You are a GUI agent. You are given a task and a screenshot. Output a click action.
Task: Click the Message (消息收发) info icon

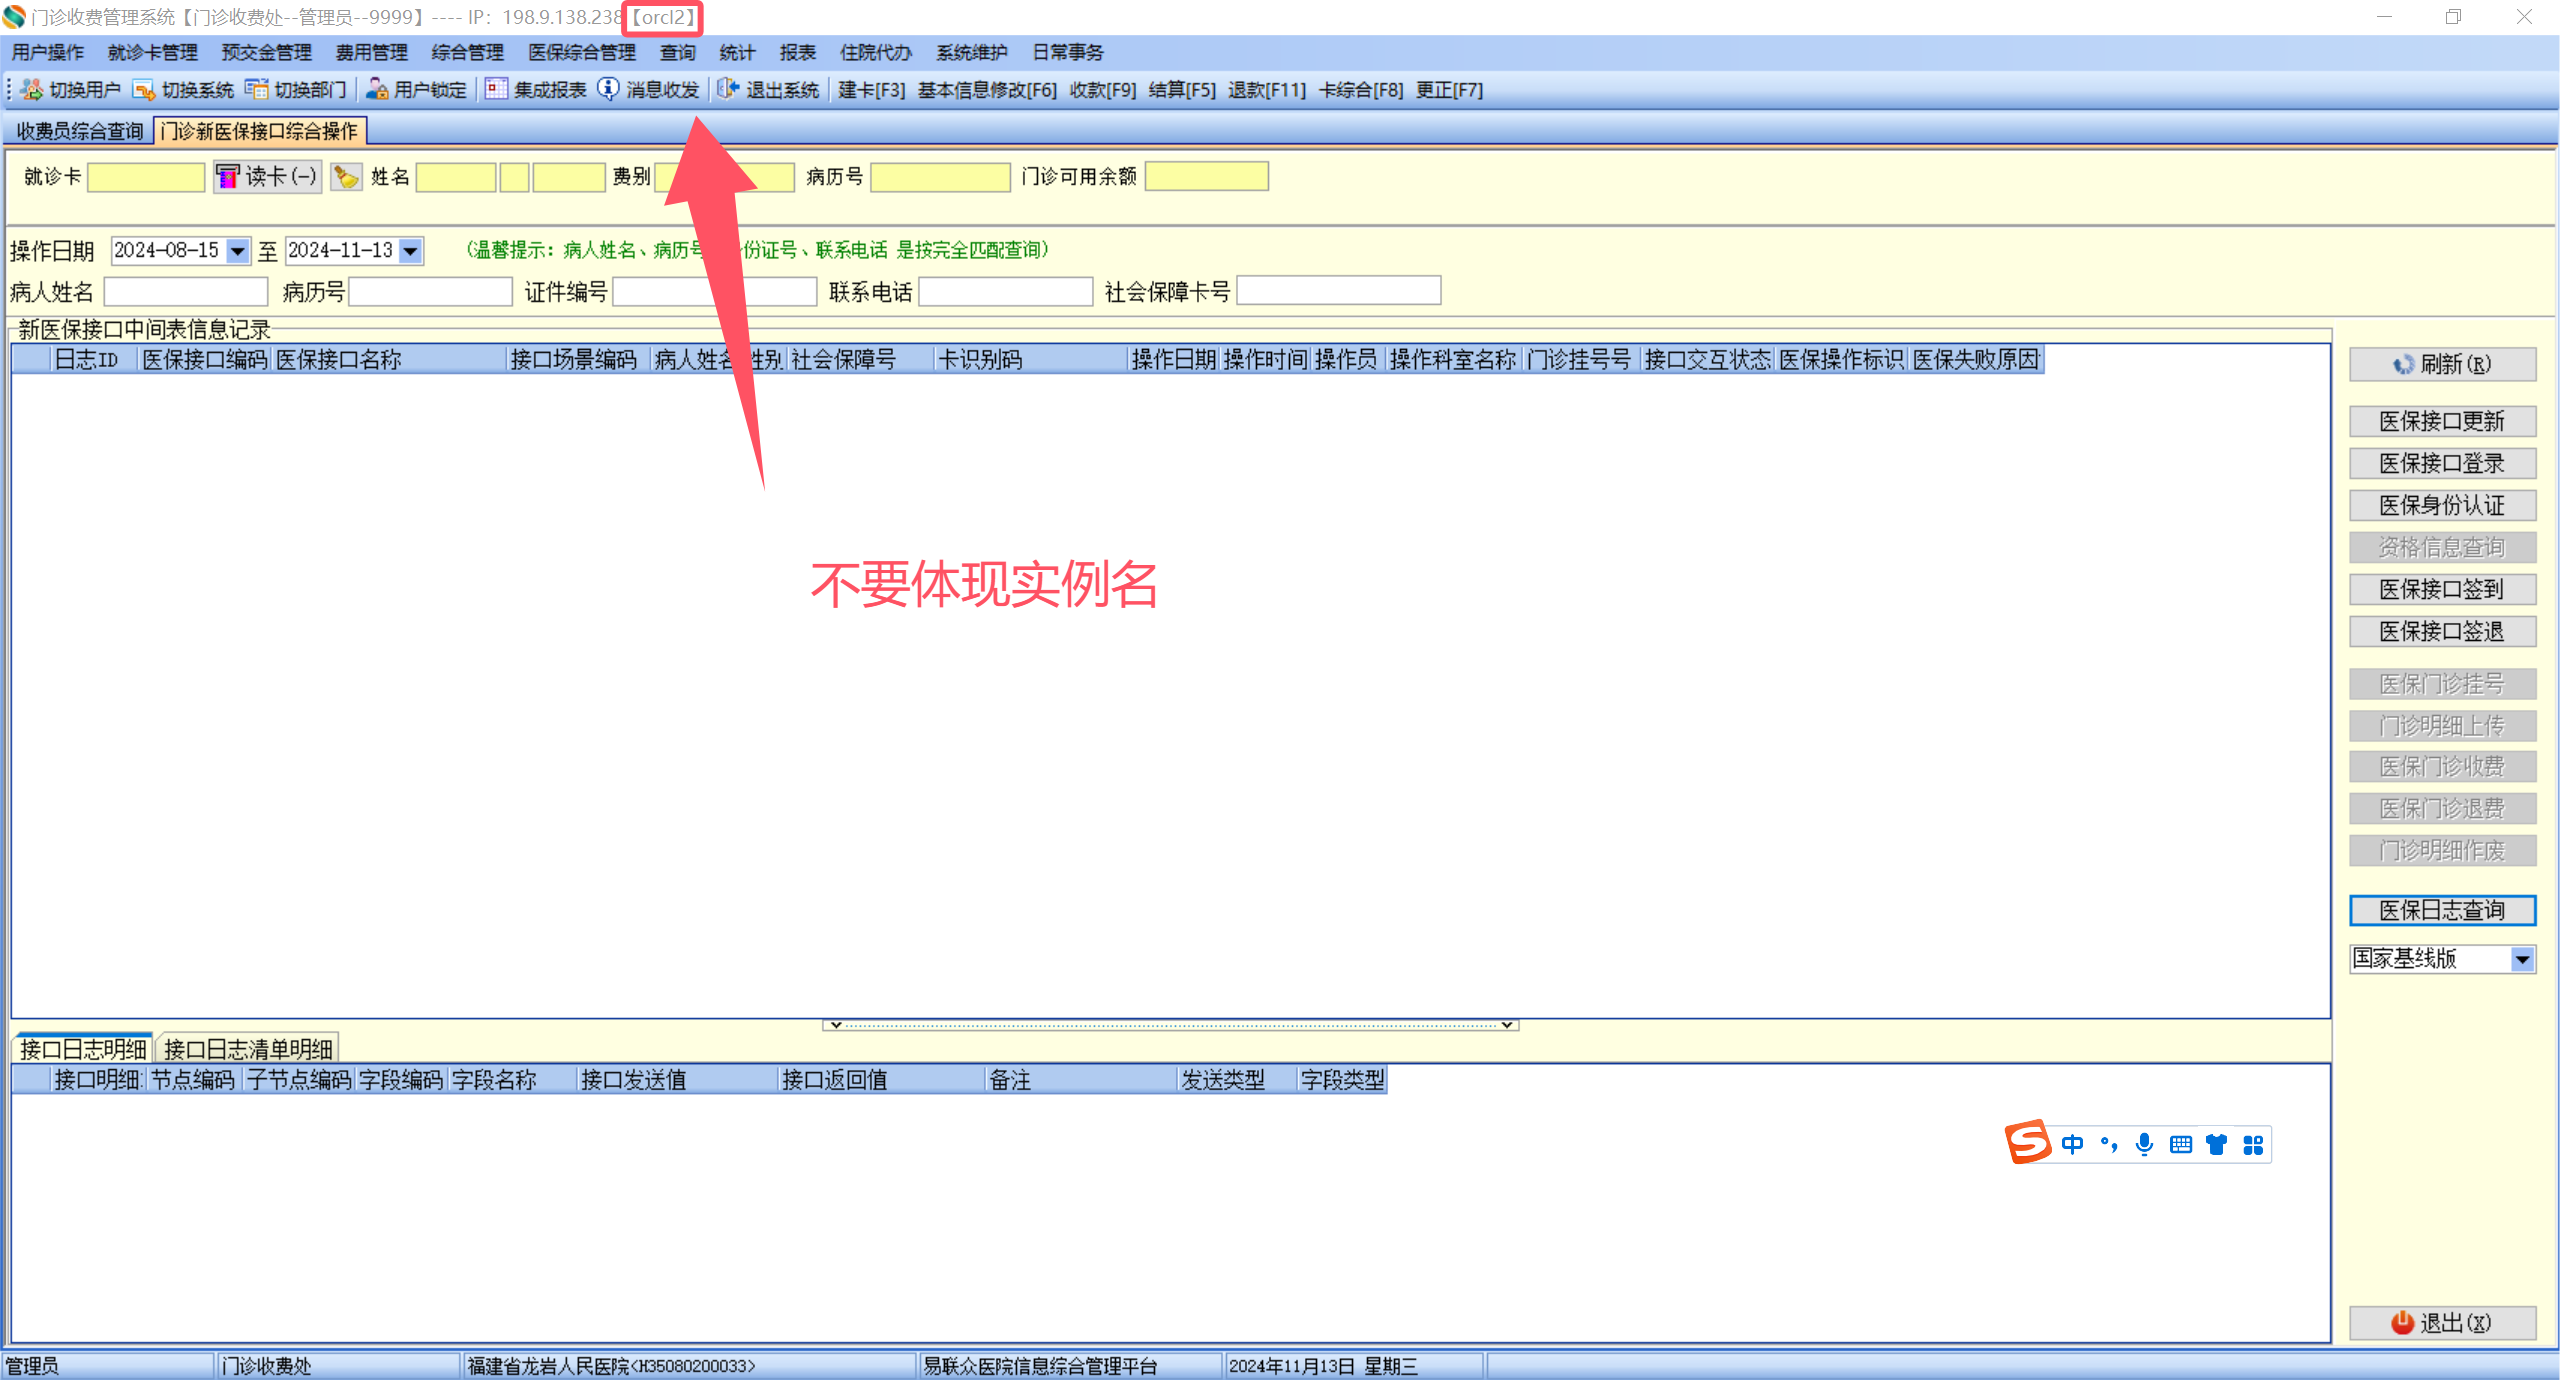click(x=608, y=90)
